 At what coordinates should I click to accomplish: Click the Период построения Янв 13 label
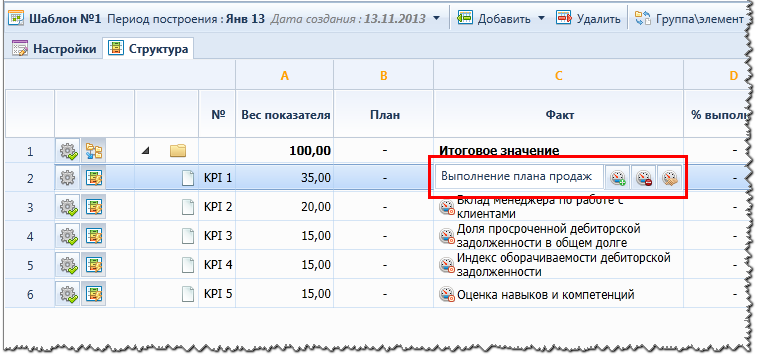[186, 19]
